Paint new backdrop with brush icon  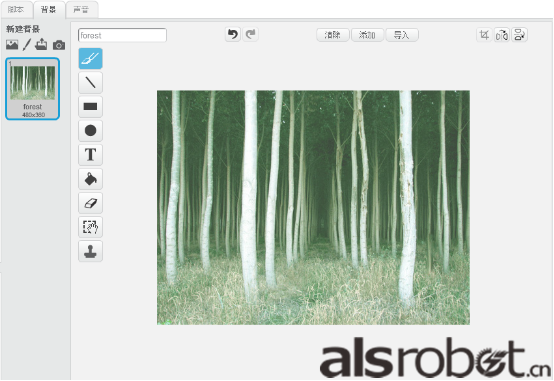pyautogui.click(x=27, y=45)
